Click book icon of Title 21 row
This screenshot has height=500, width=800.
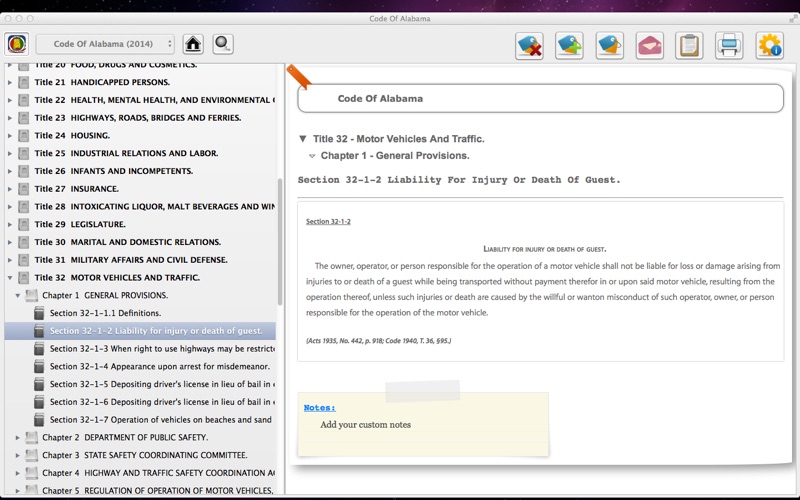[23, 82]
